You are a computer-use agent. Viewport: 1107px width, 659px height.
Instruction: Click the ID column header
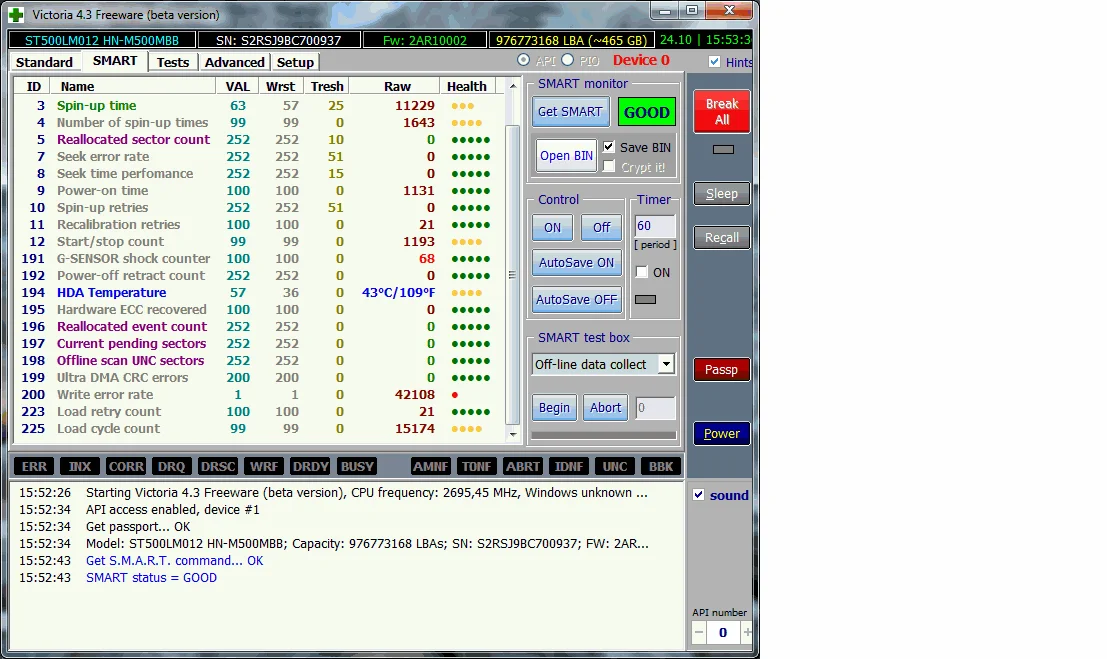33,86
